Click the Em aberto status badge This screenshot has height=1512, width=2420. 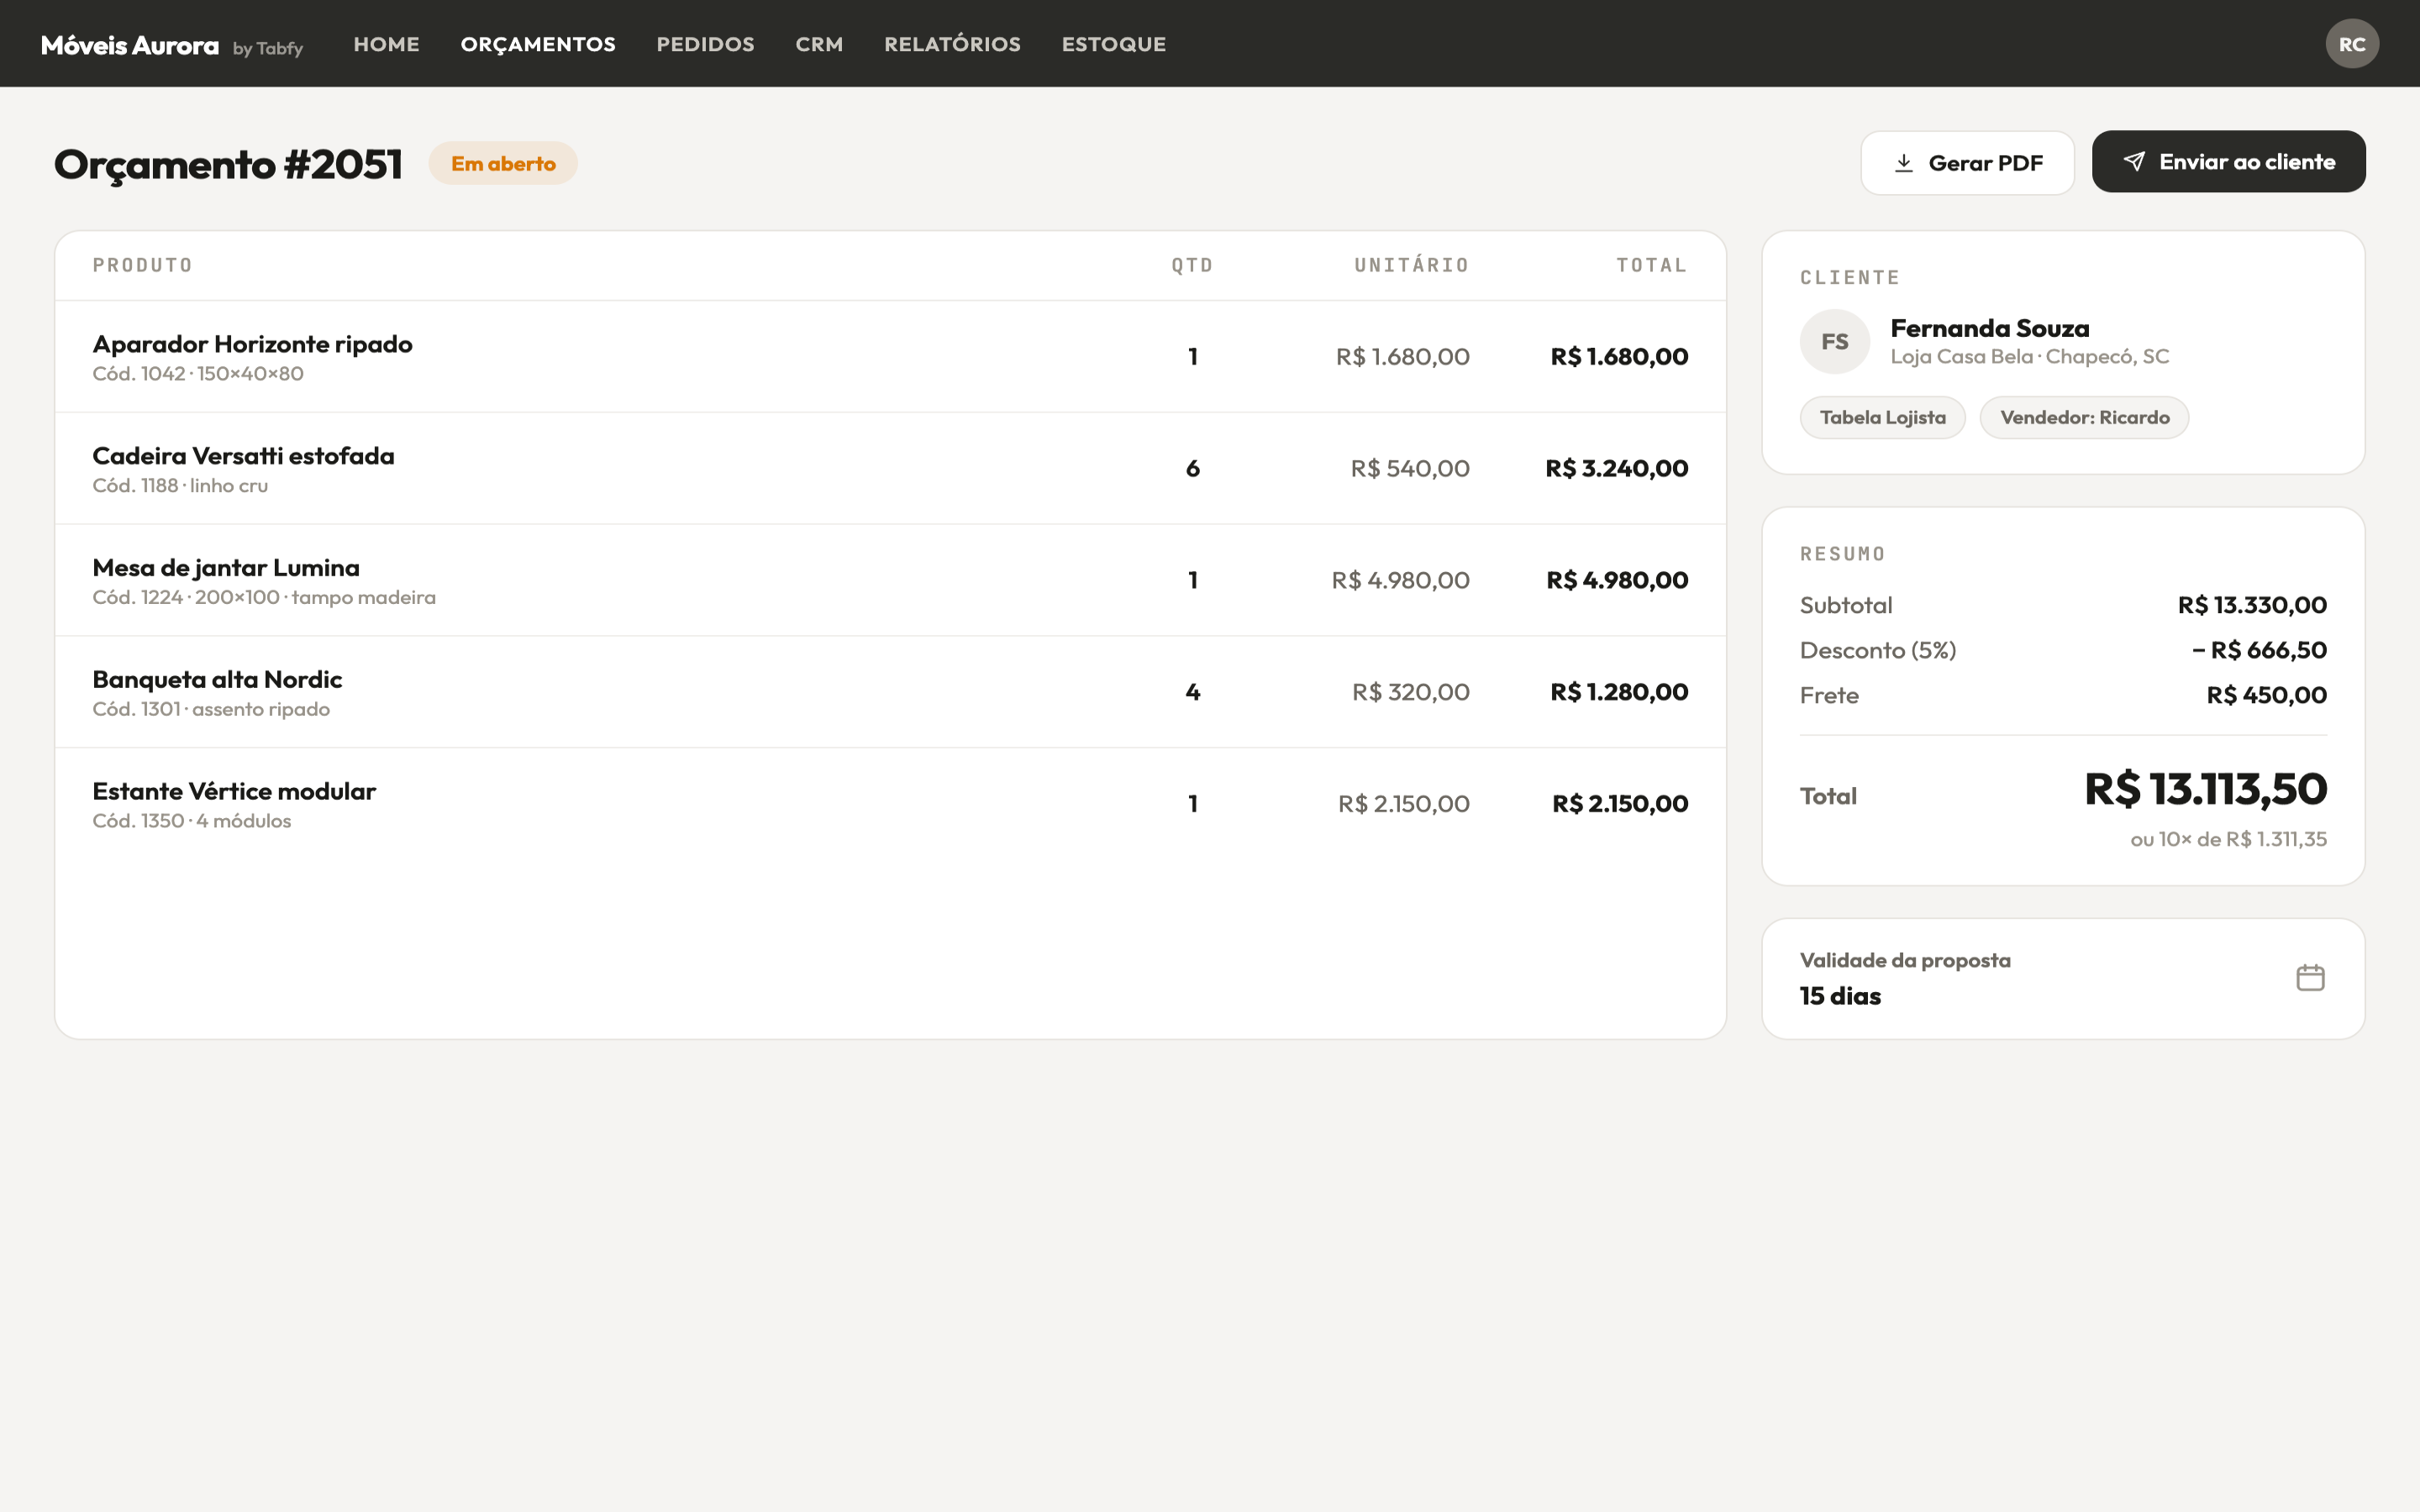pyautogui.click(x=503, y=163)
